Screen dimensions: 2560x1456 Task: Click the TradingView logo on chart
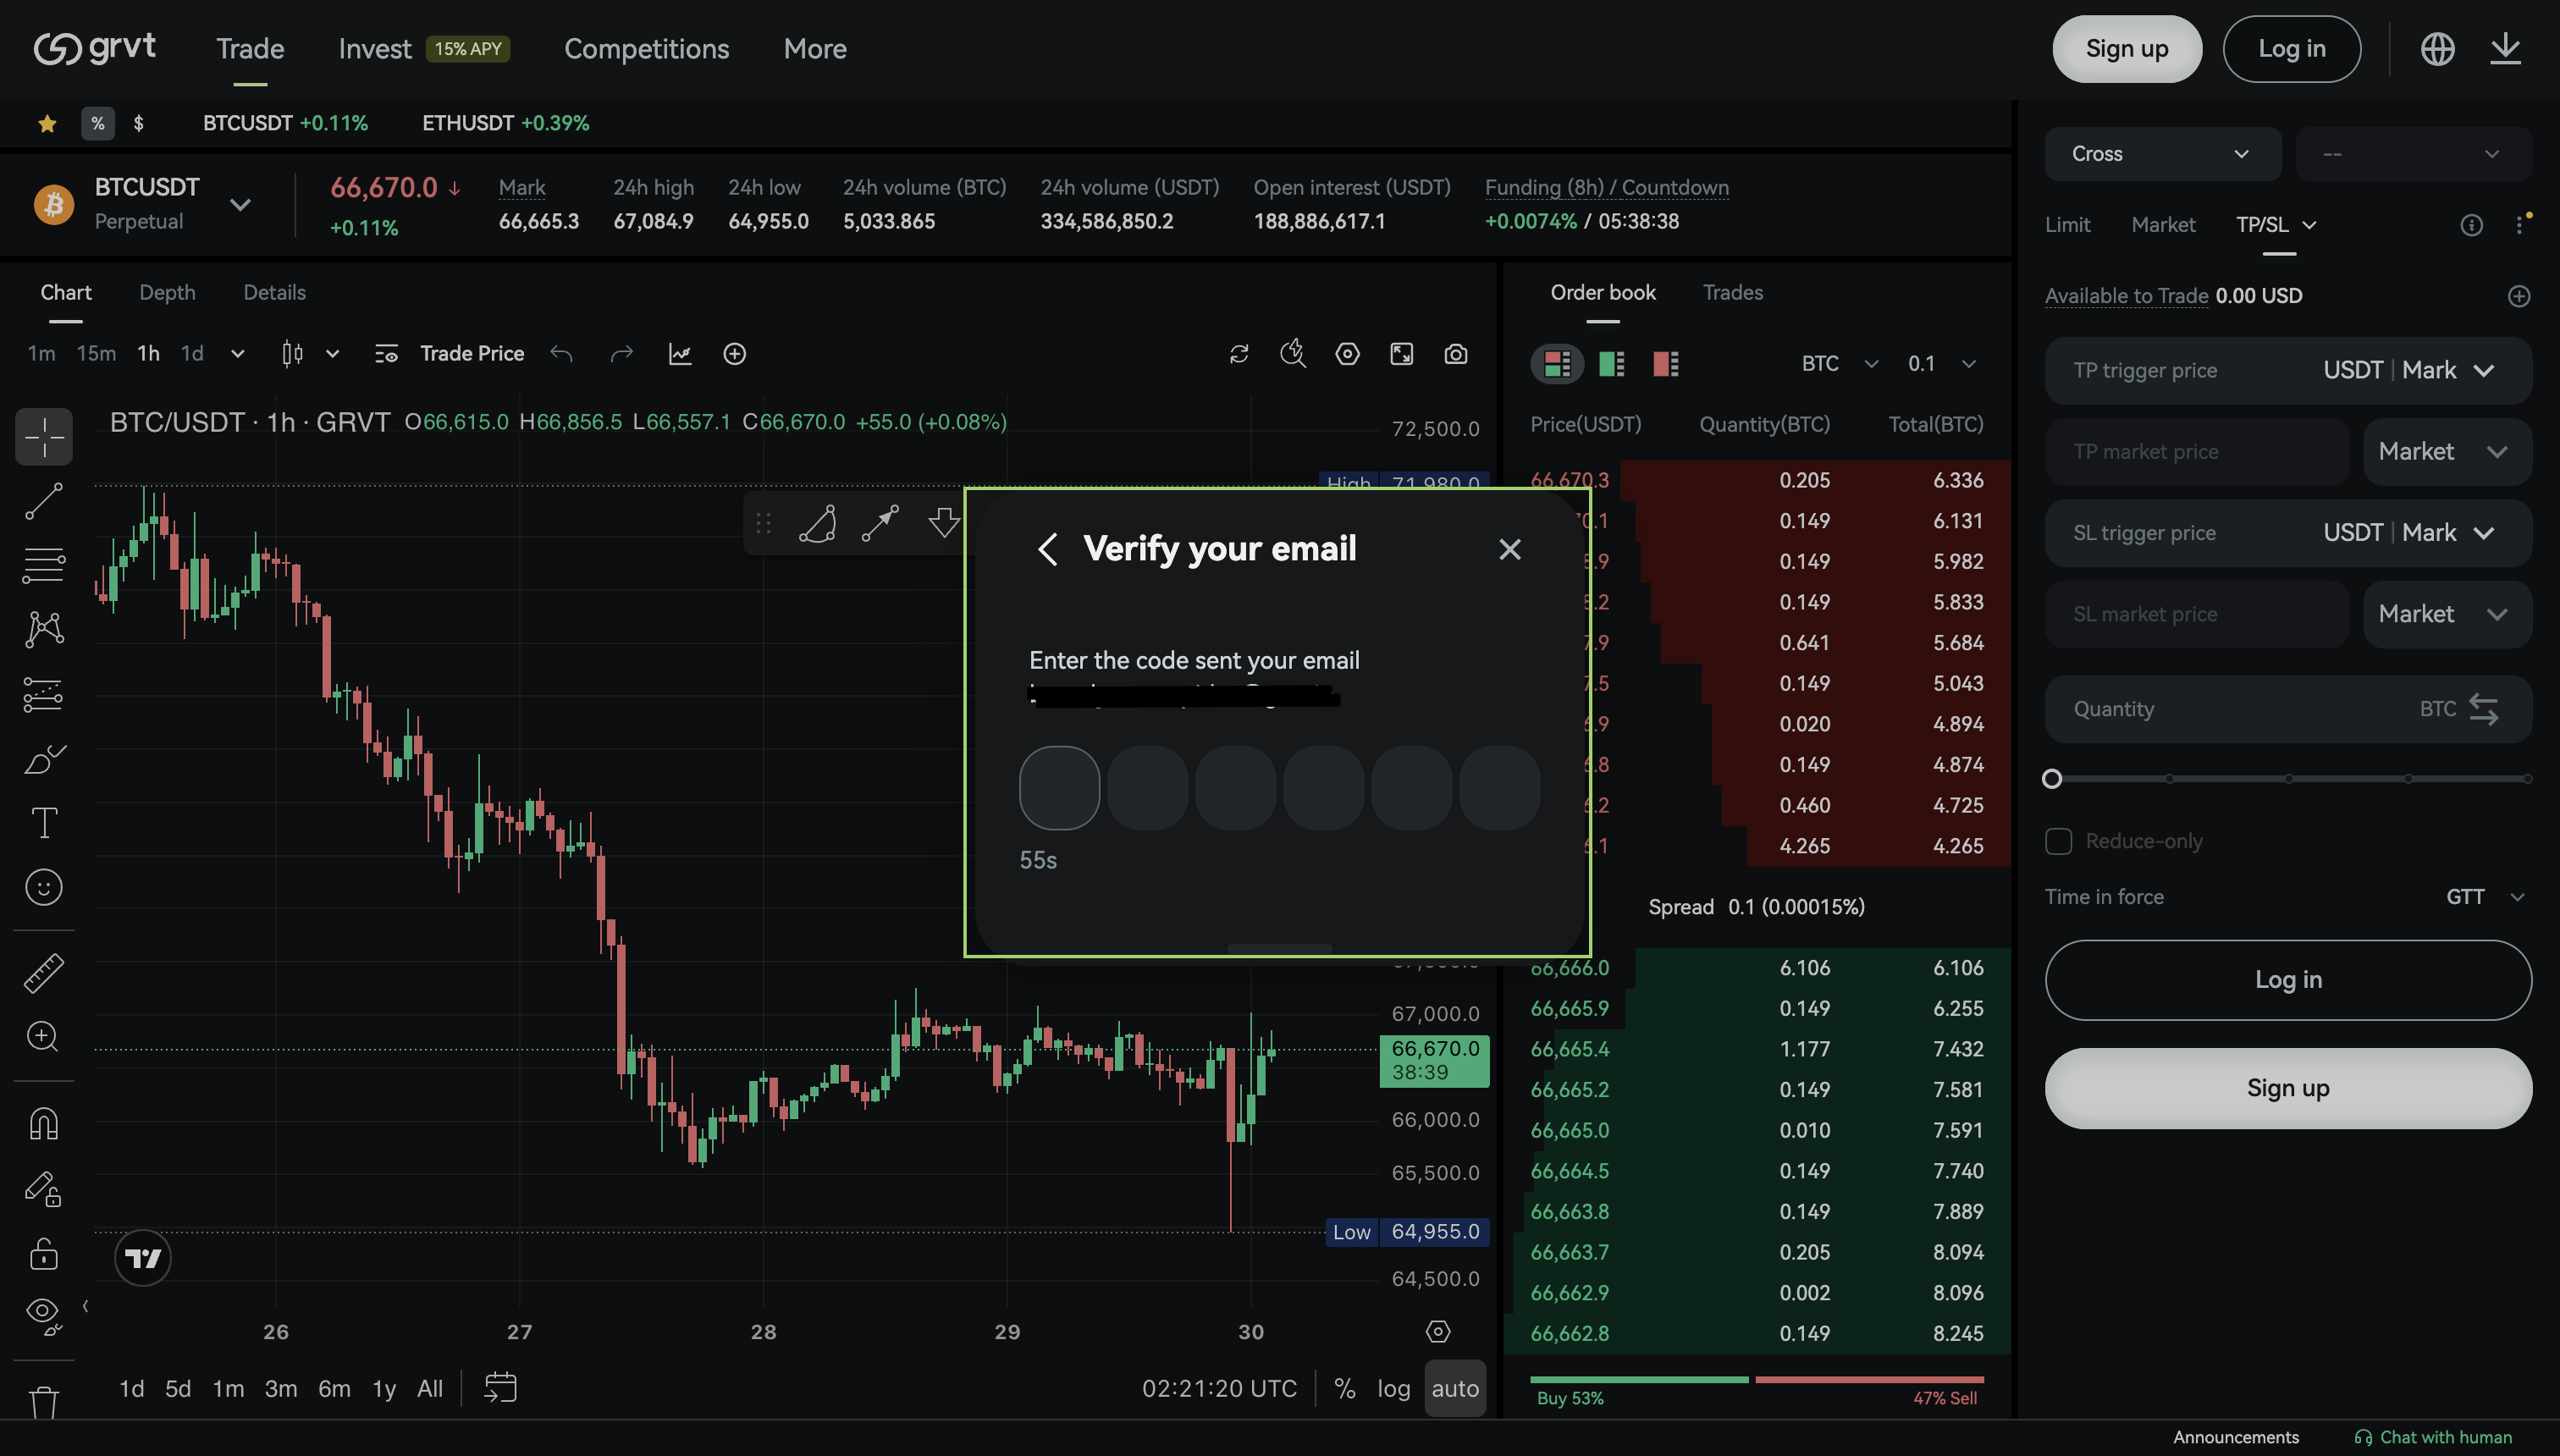(x=143, y=1258)
